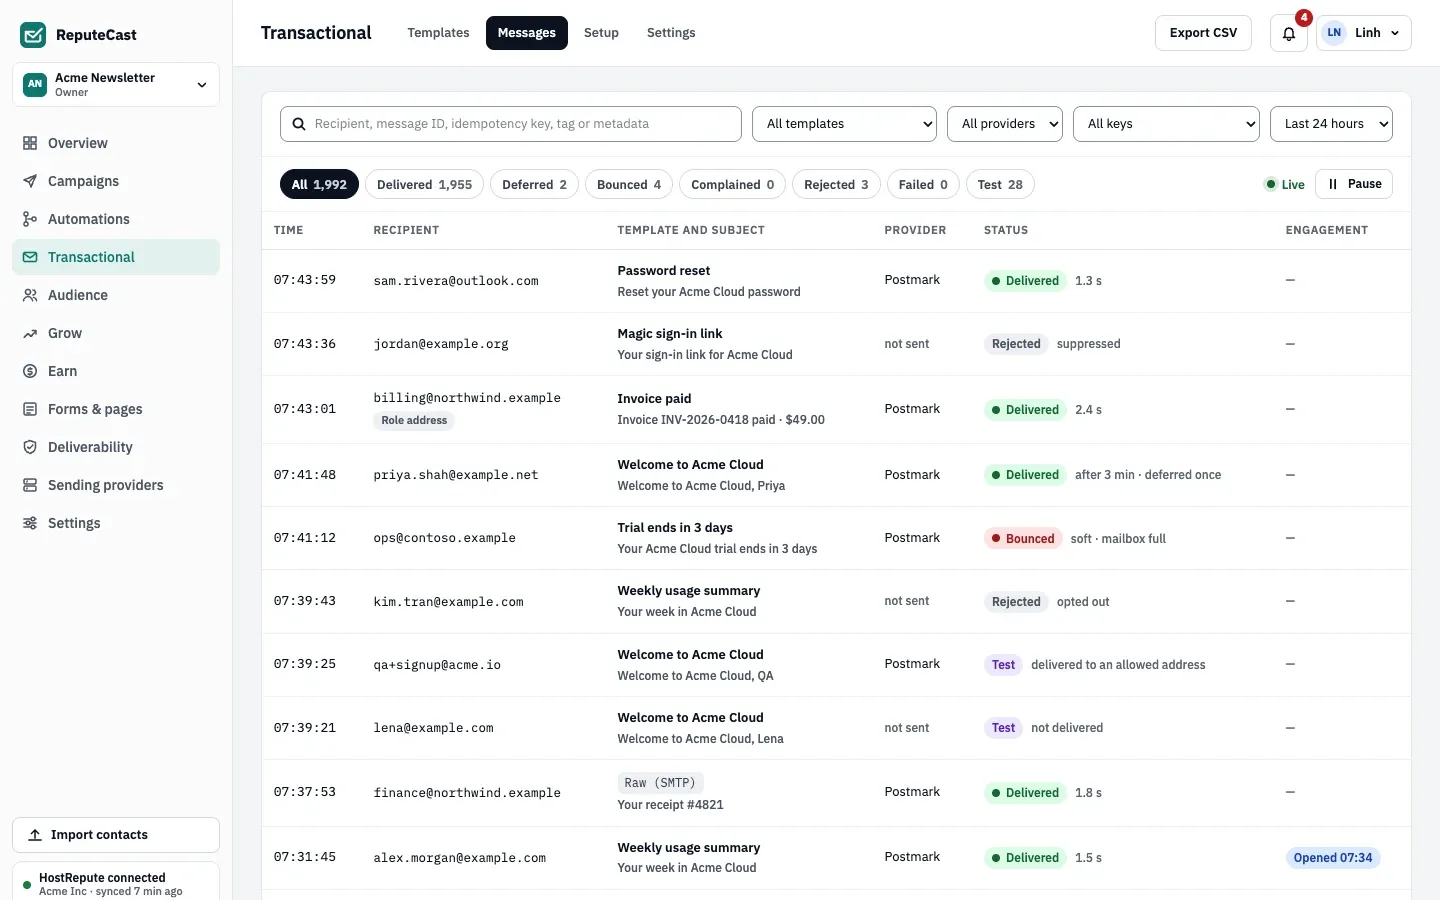Open the sidebar Settings item
The image size is (1440, 900).
tap(116, 523)
